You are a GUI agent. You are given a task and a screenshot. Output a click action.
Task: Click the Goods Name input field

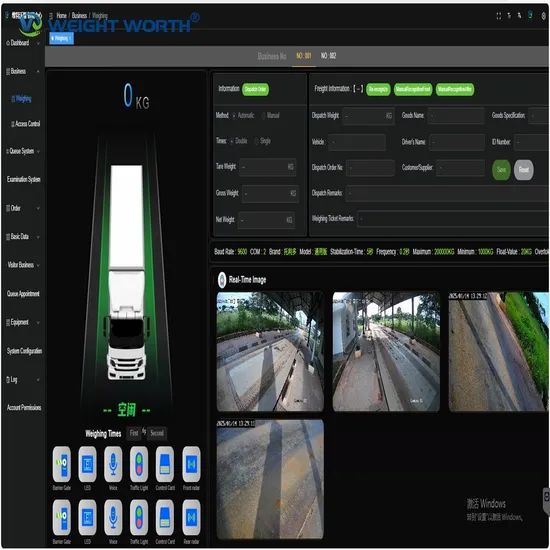pos(457,115)
